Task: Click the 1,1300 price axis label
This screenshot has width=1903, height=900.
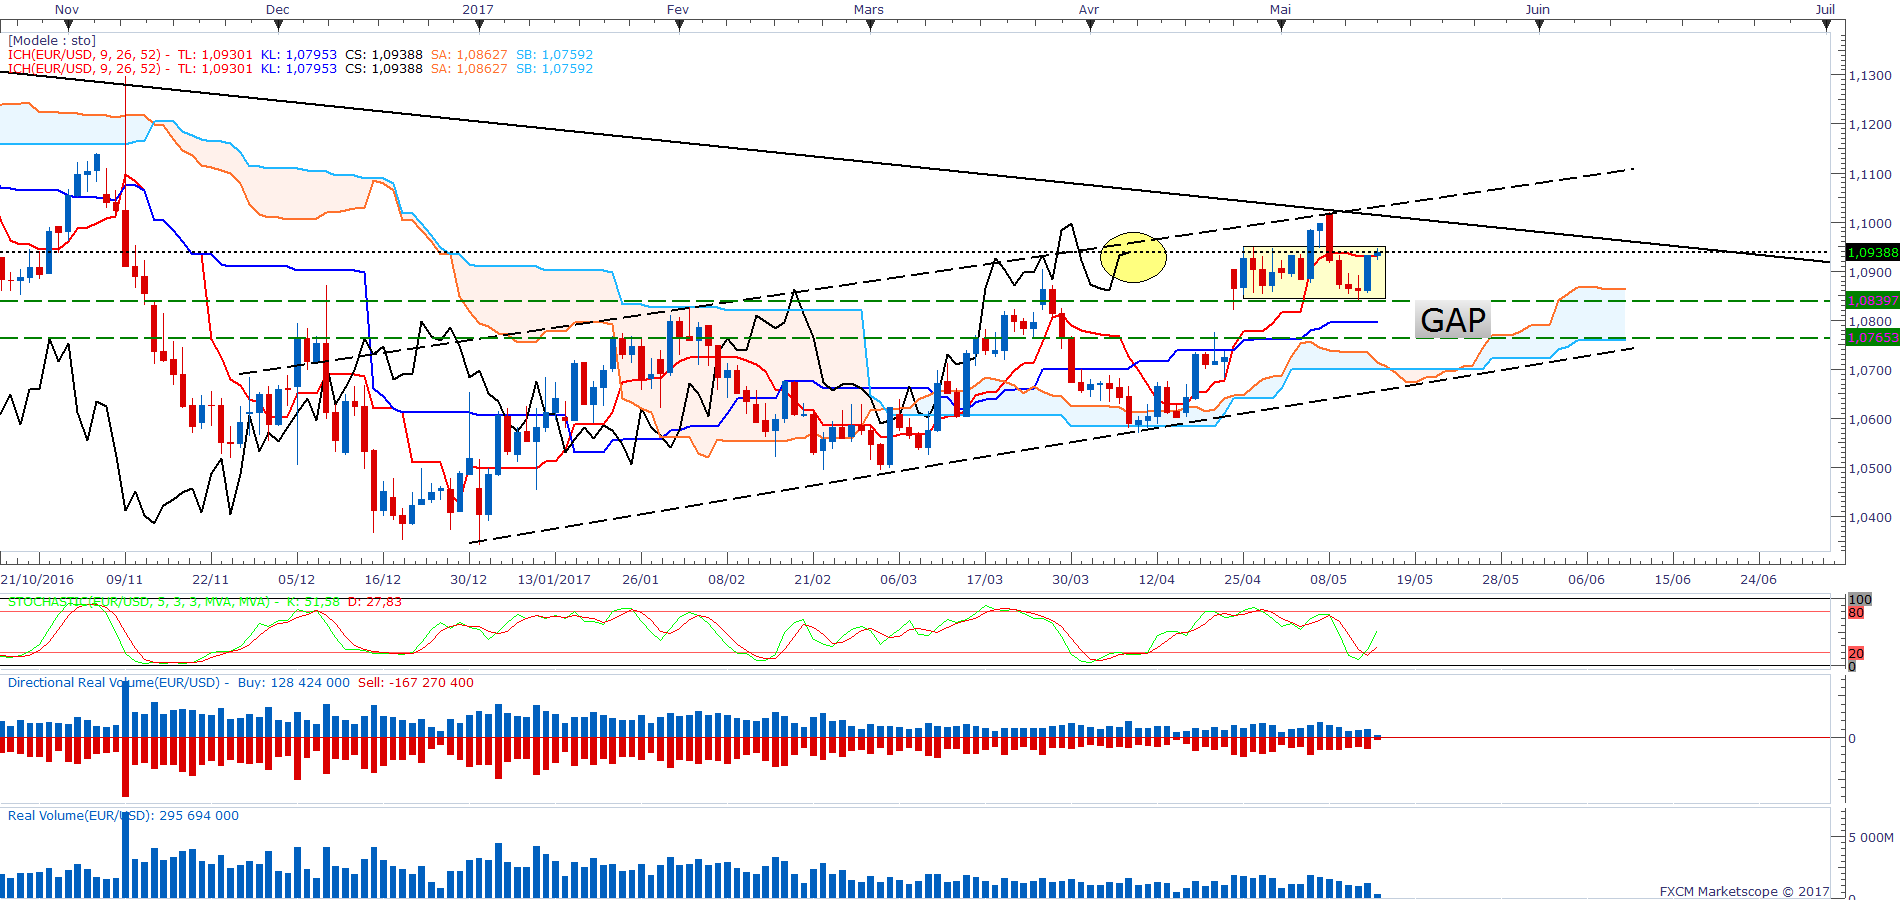Action: 1870,76
